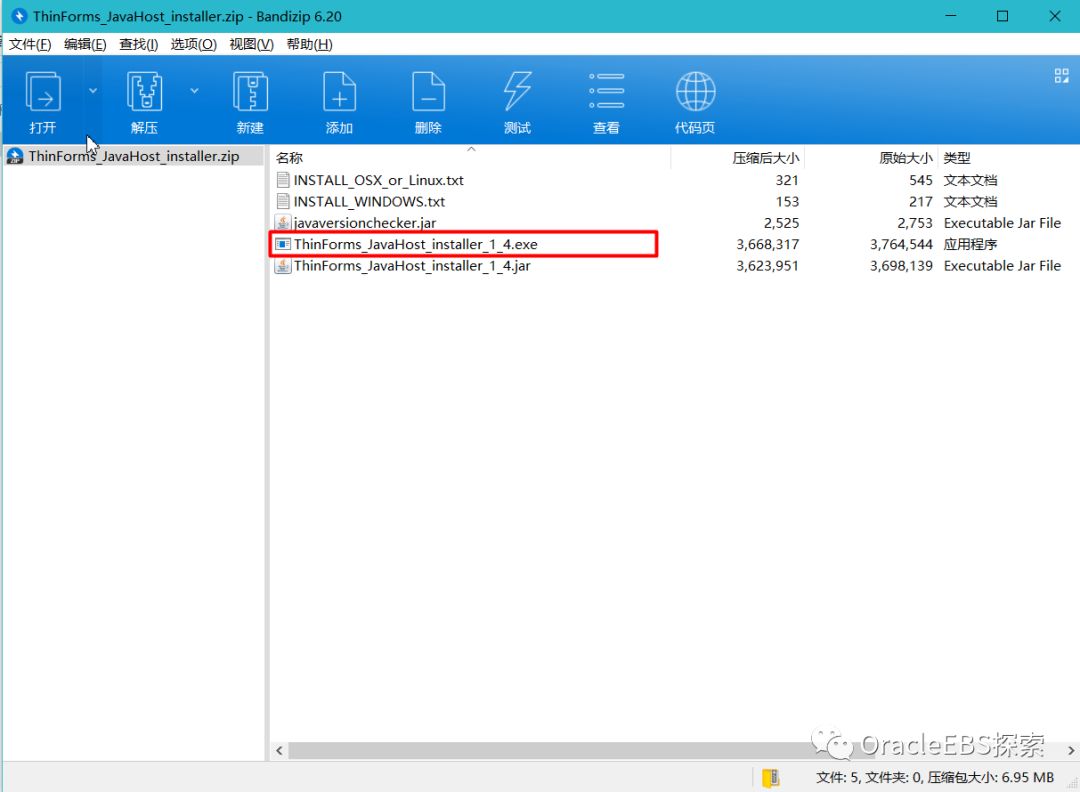Open the File 文件(F) menu
The image size is (1080, 792).
30,44
